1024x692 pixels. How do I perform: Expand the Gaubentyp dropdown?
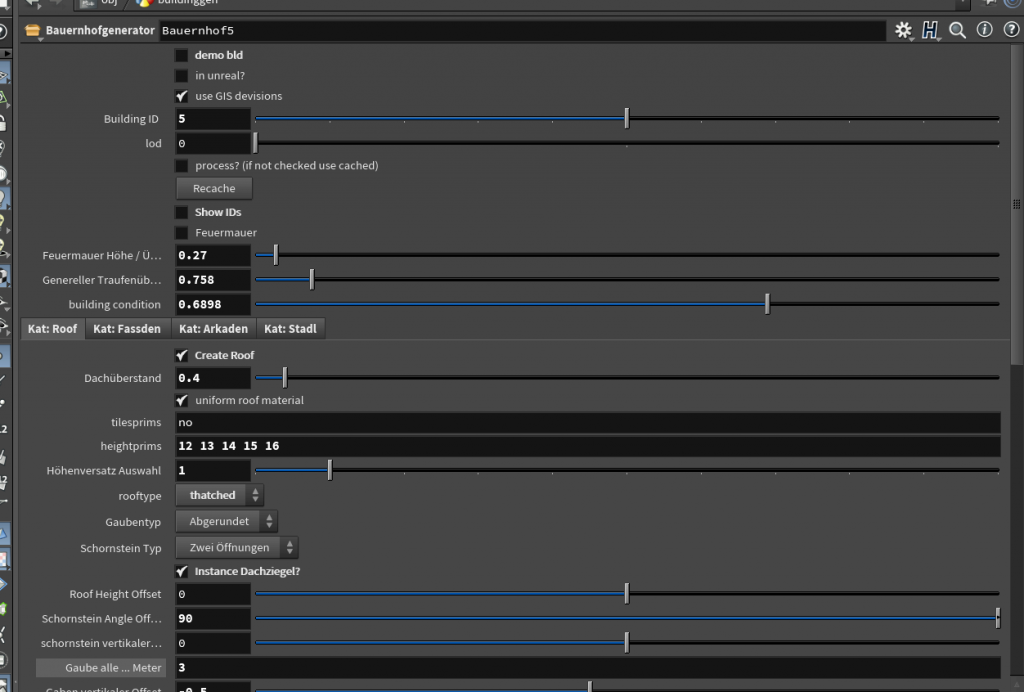click(227, 521)
